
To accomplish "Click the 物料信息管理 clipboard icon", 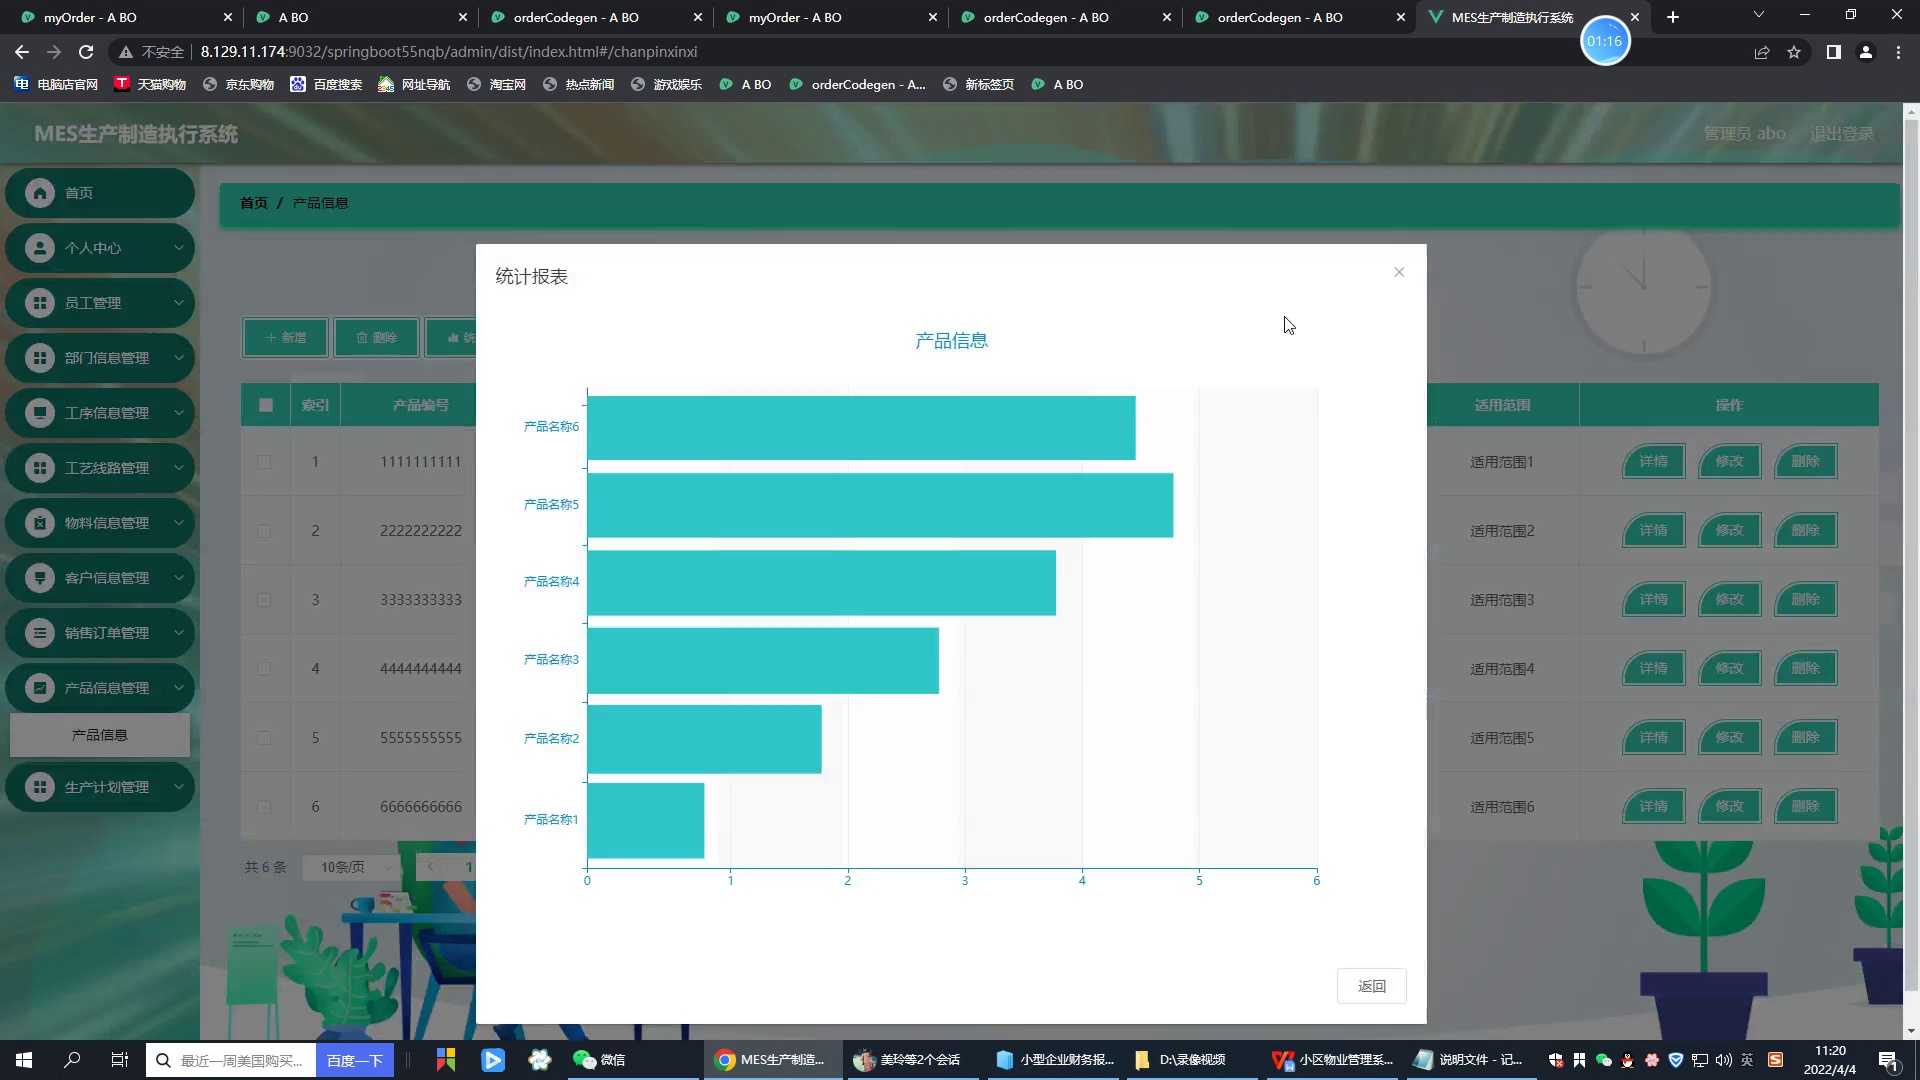I will click(x=40, y=522).
